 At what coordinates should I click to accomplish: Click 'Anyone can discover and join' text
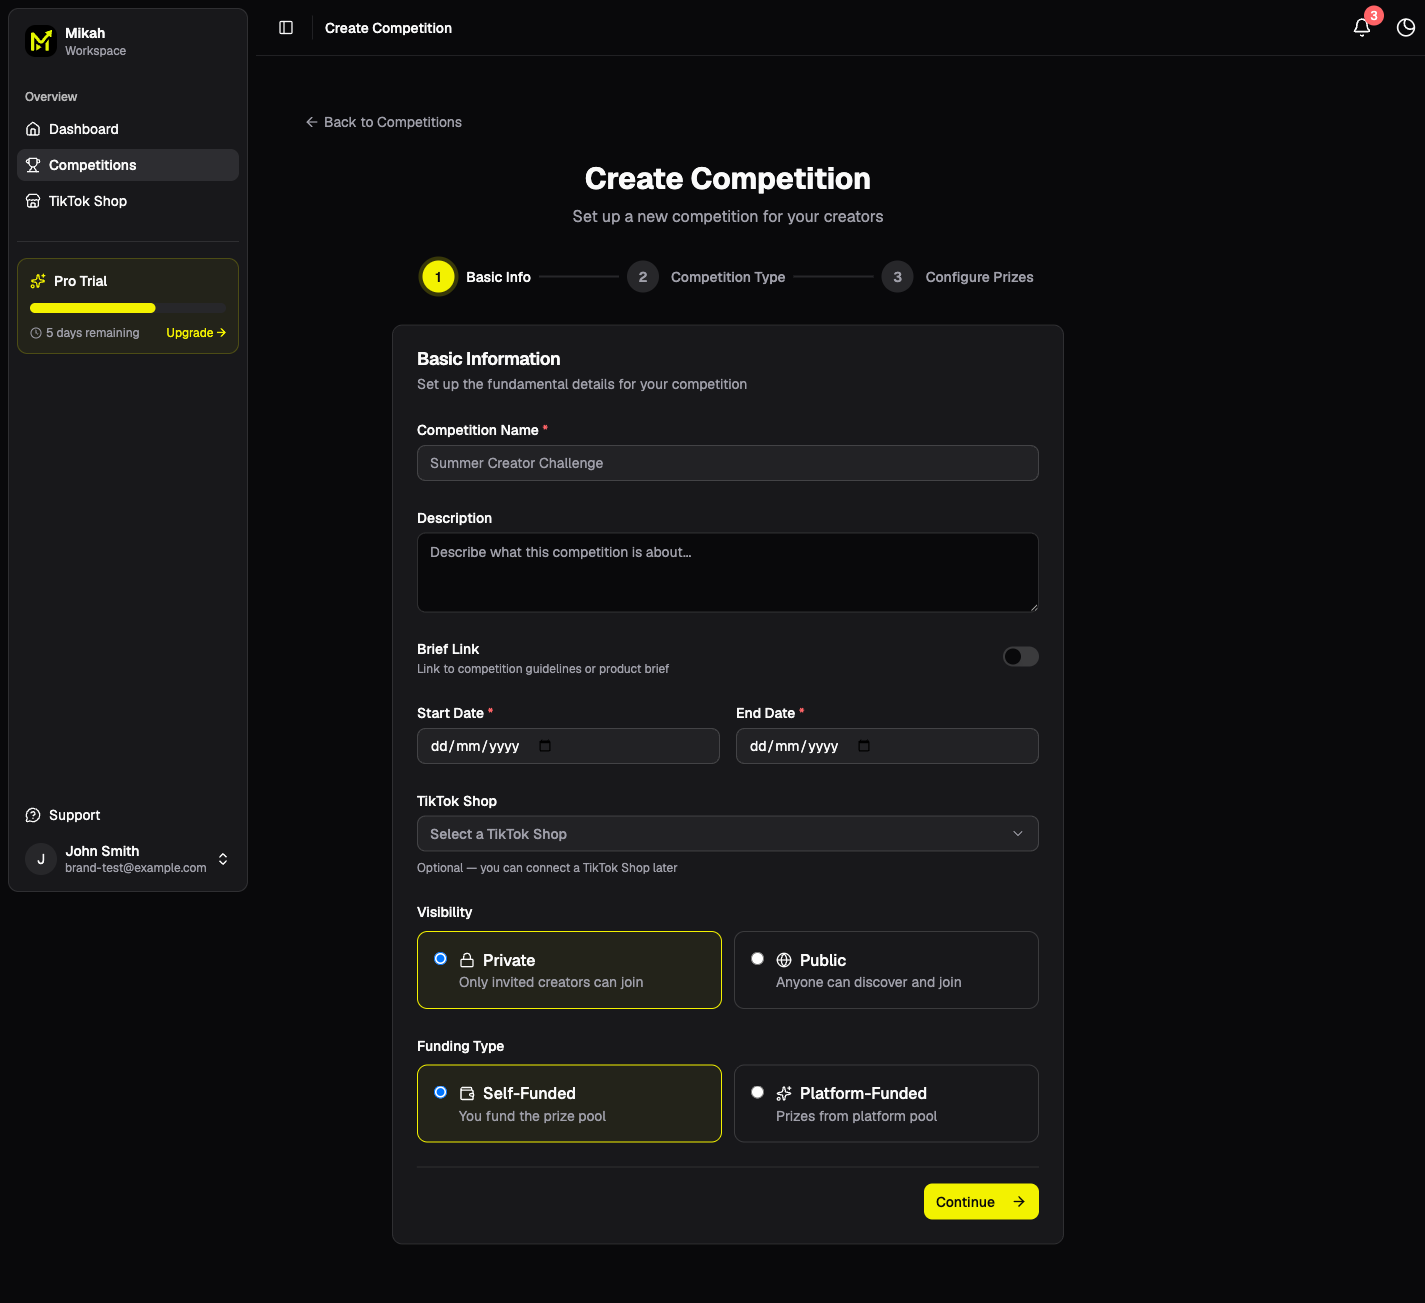pyautogui.click(x=869, y=982)
